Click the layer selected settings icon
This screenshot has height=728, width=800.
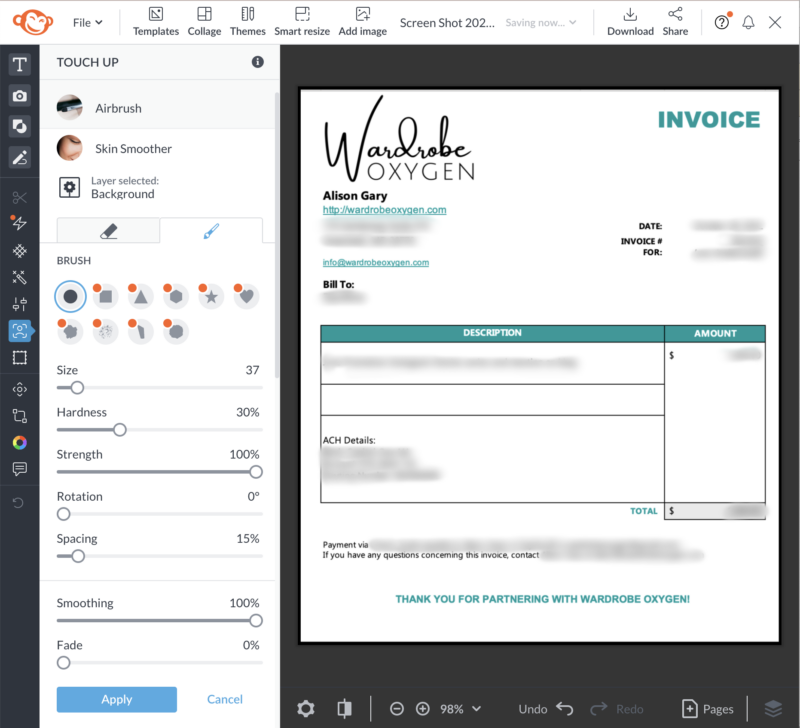[x=69, y=187]
